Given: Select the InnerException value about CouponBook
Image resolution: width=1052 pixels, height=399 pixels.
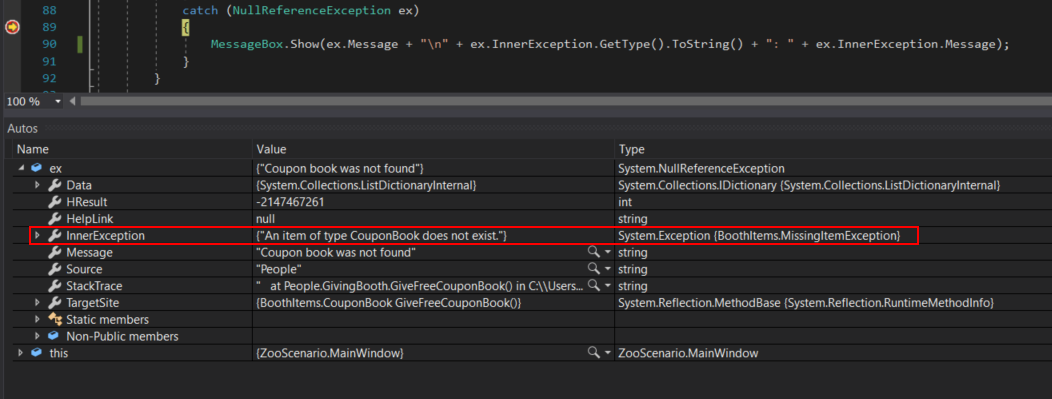Looking at the screenshot, I should point(382,235).
